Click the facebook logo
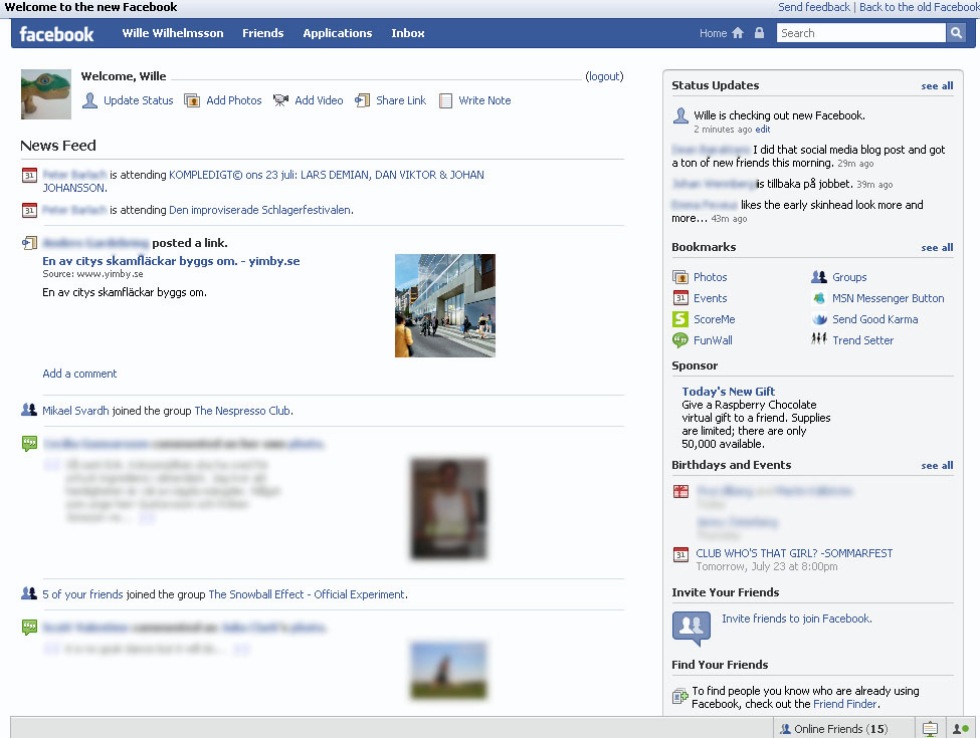Image resolution: width=980 pixels, height=738 pixels. [x=56, y=34]
